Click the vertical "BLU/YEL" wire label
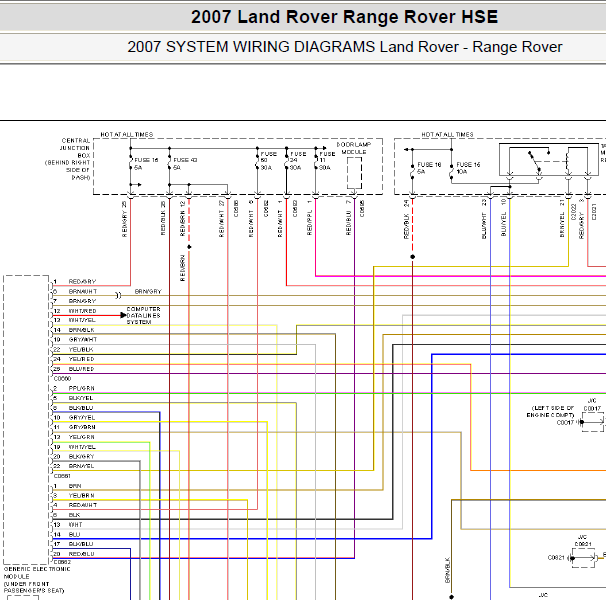This screenshot has height=600, width=606. (503, 223)
